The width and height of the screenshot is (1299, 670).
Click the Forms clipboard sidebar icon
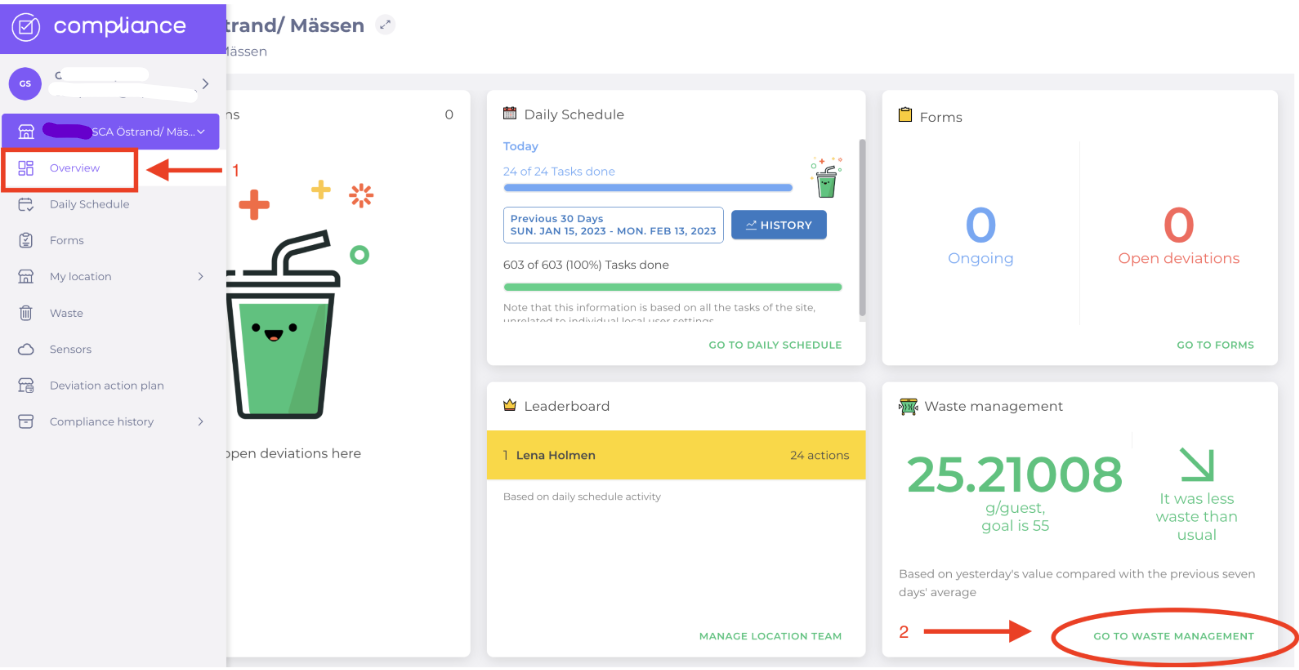pyautogui.click(x=26, y=240)
